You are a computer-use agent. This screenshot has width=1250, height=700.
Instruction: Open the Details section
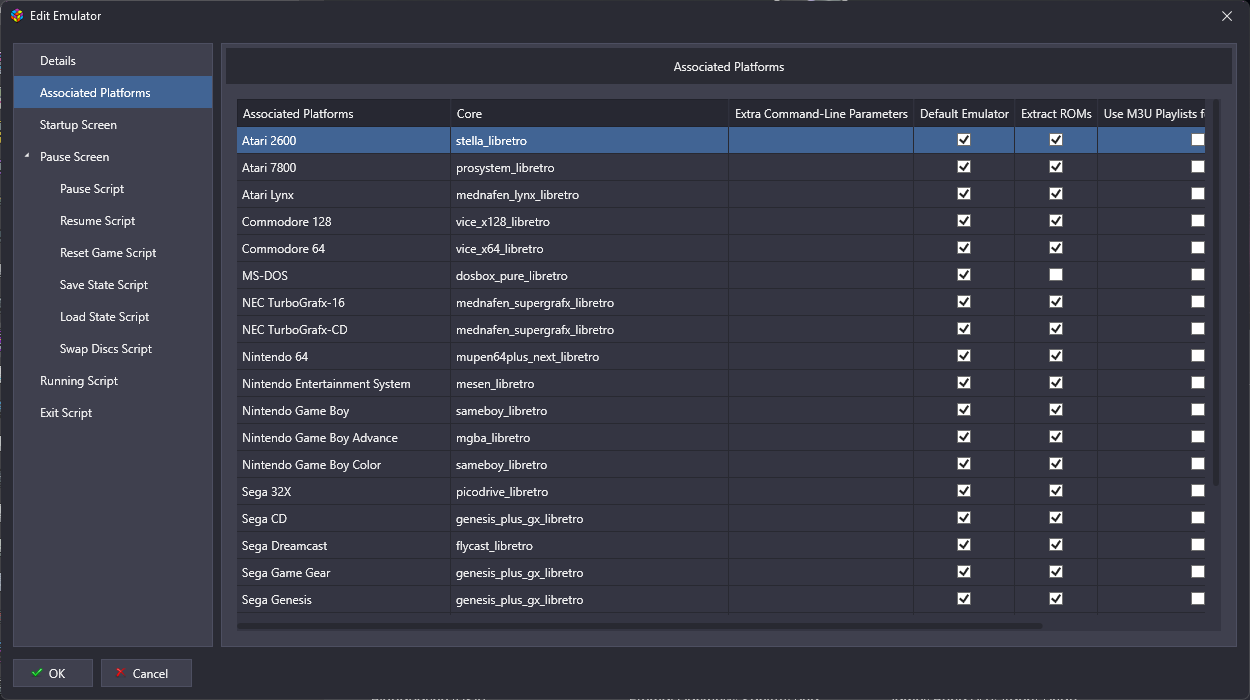(x=113, y=61)
